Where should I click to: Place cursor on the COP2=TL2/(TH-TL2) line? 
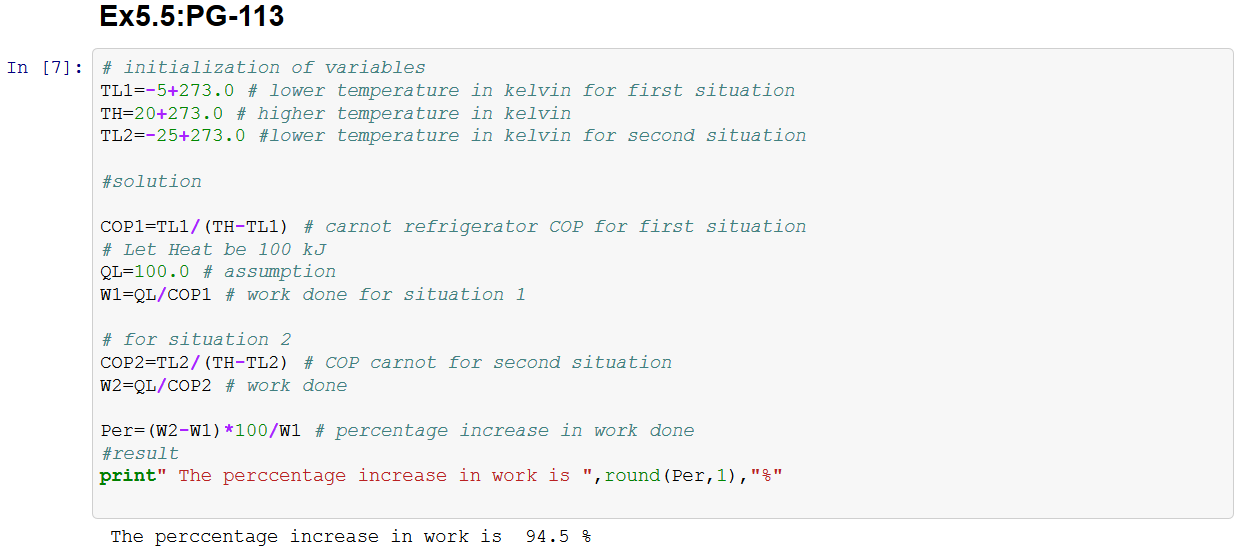[386, 363]
